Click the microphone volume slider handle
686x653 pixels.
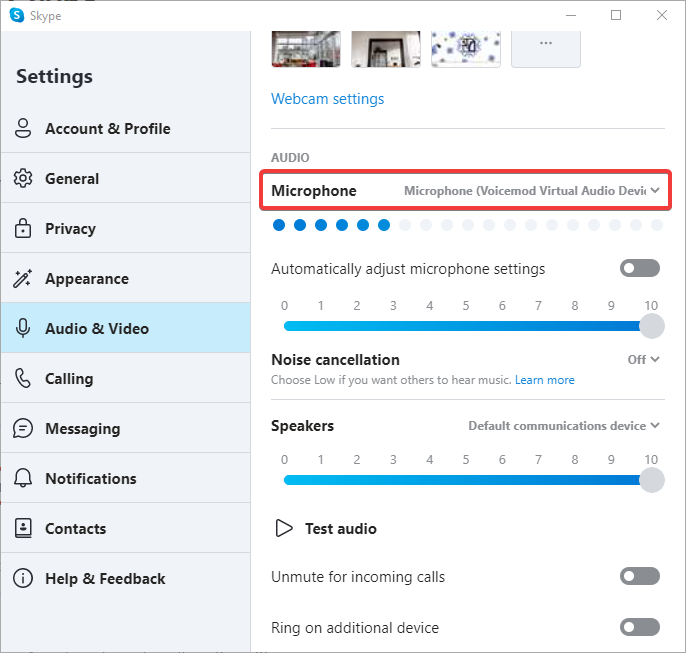[x=652, y=326]
